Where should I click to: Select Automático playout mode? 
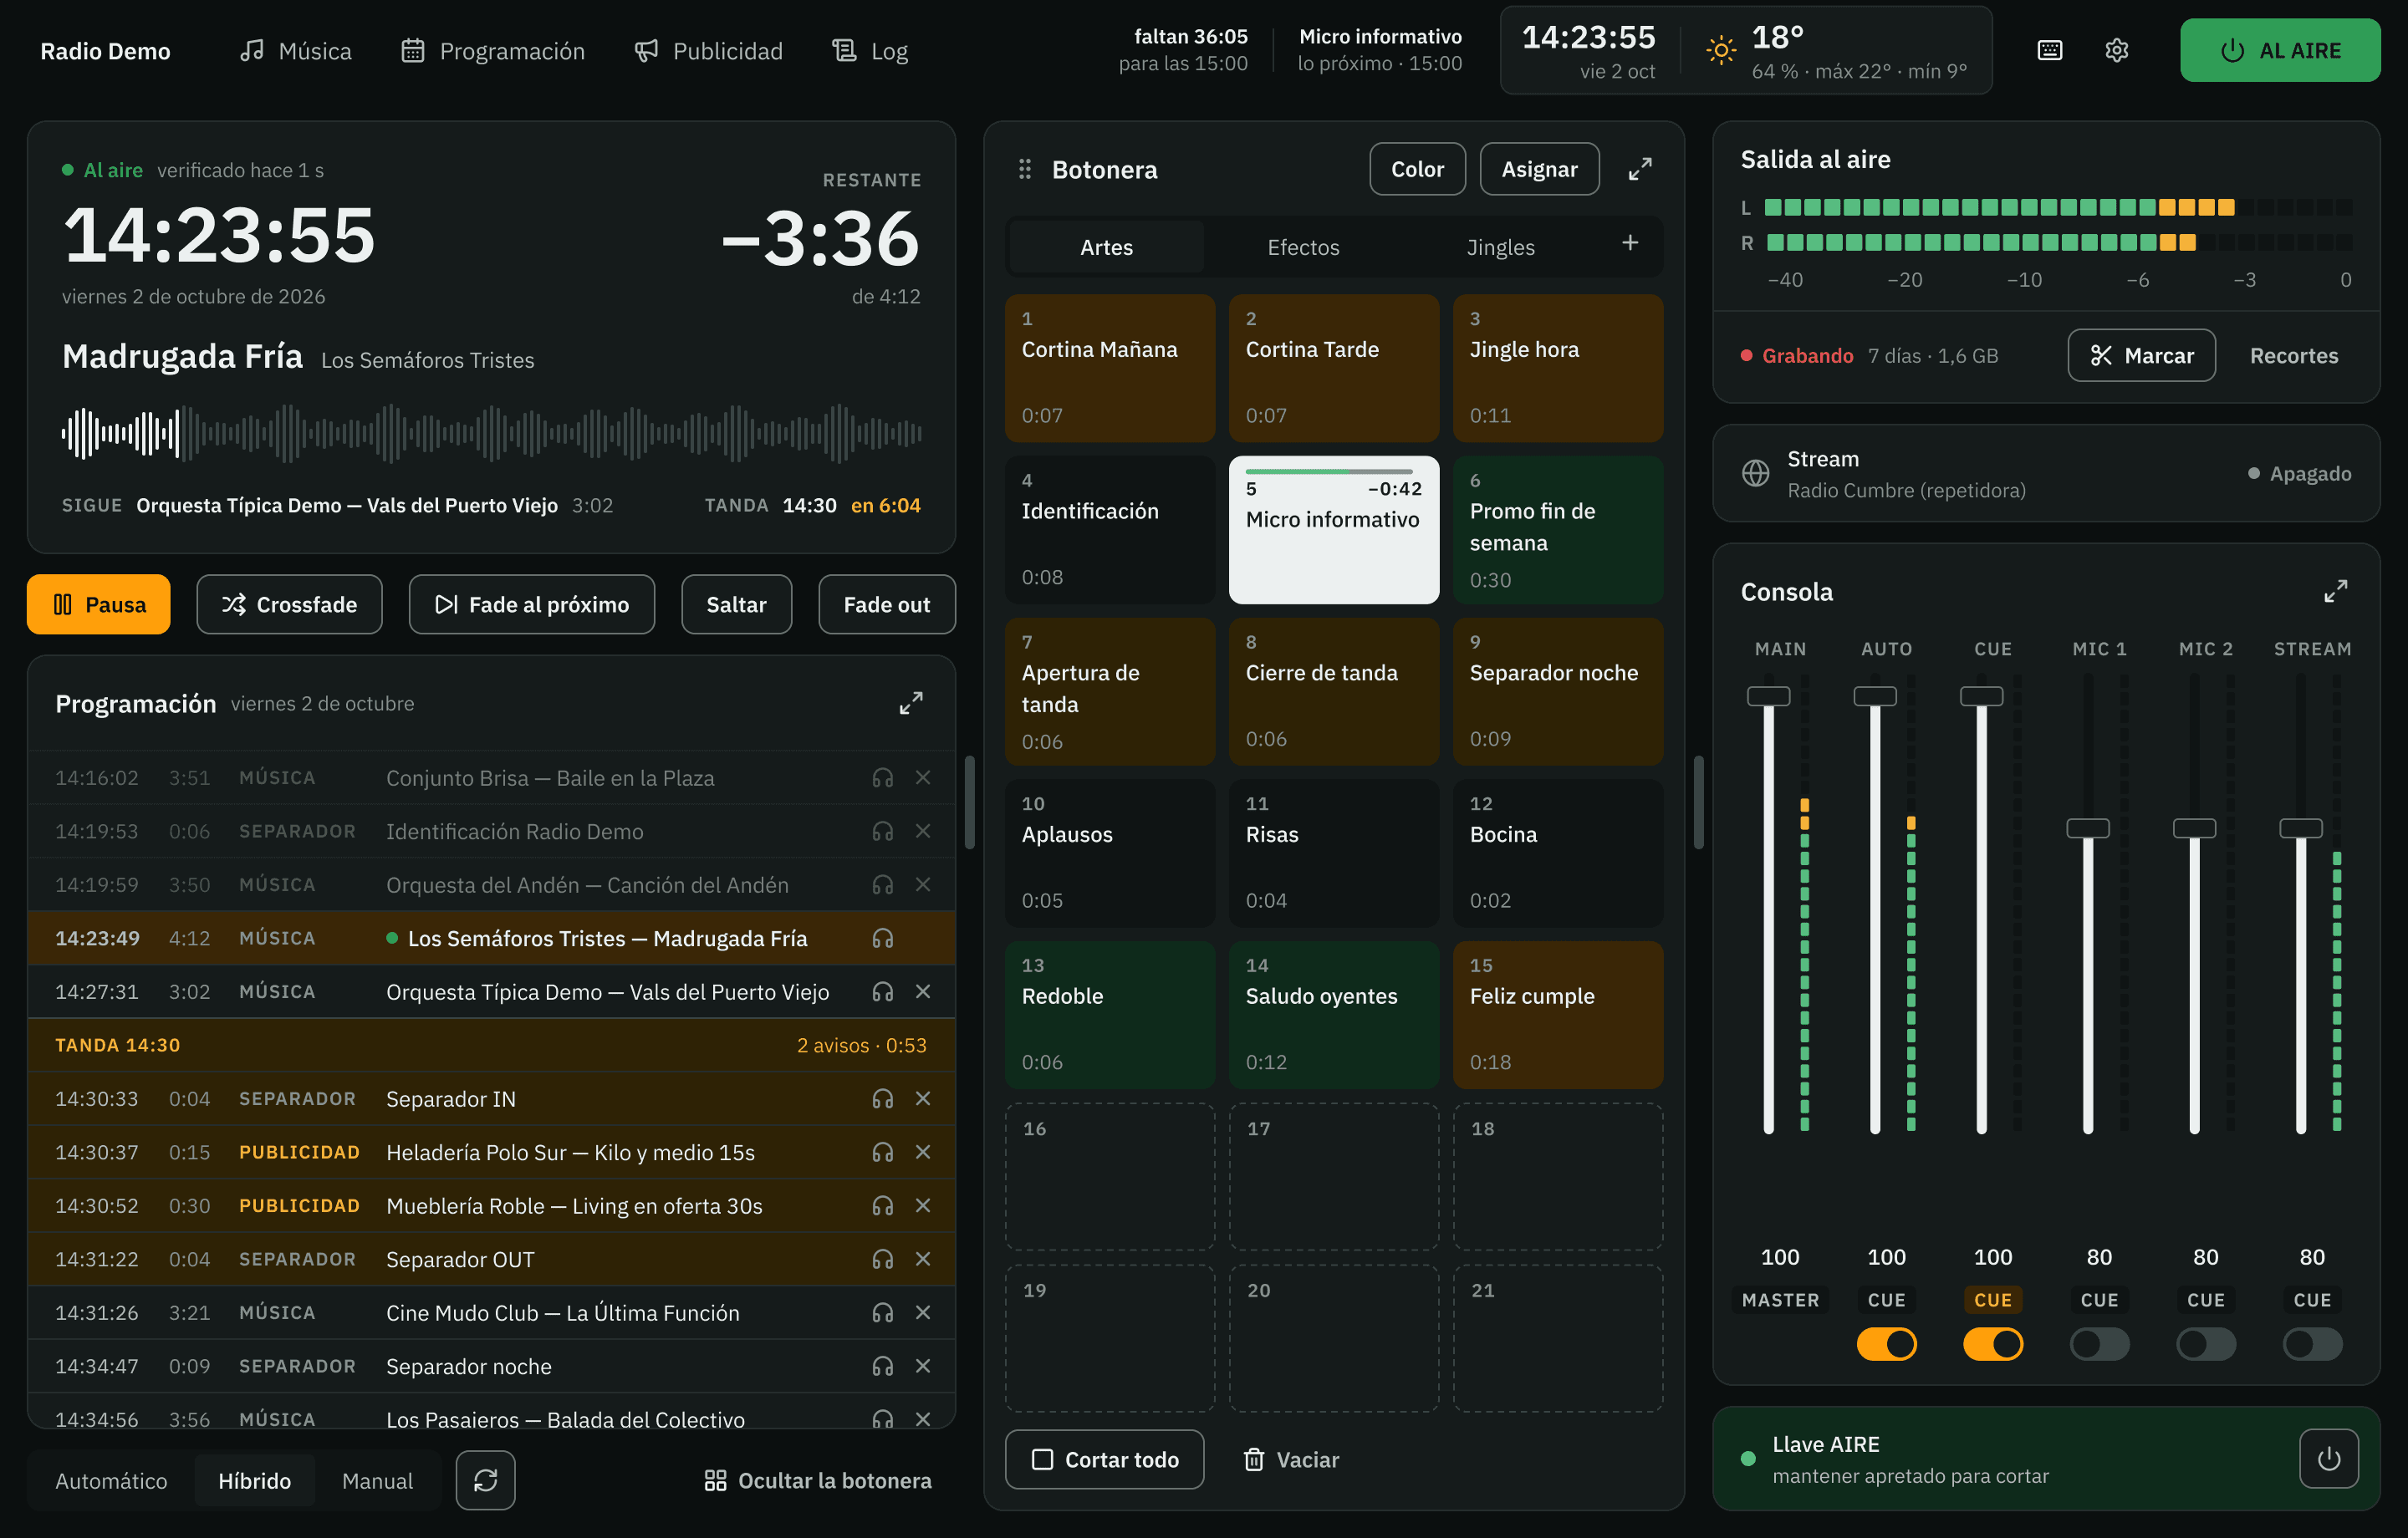pyautogui.click(x=111, y=1481)
